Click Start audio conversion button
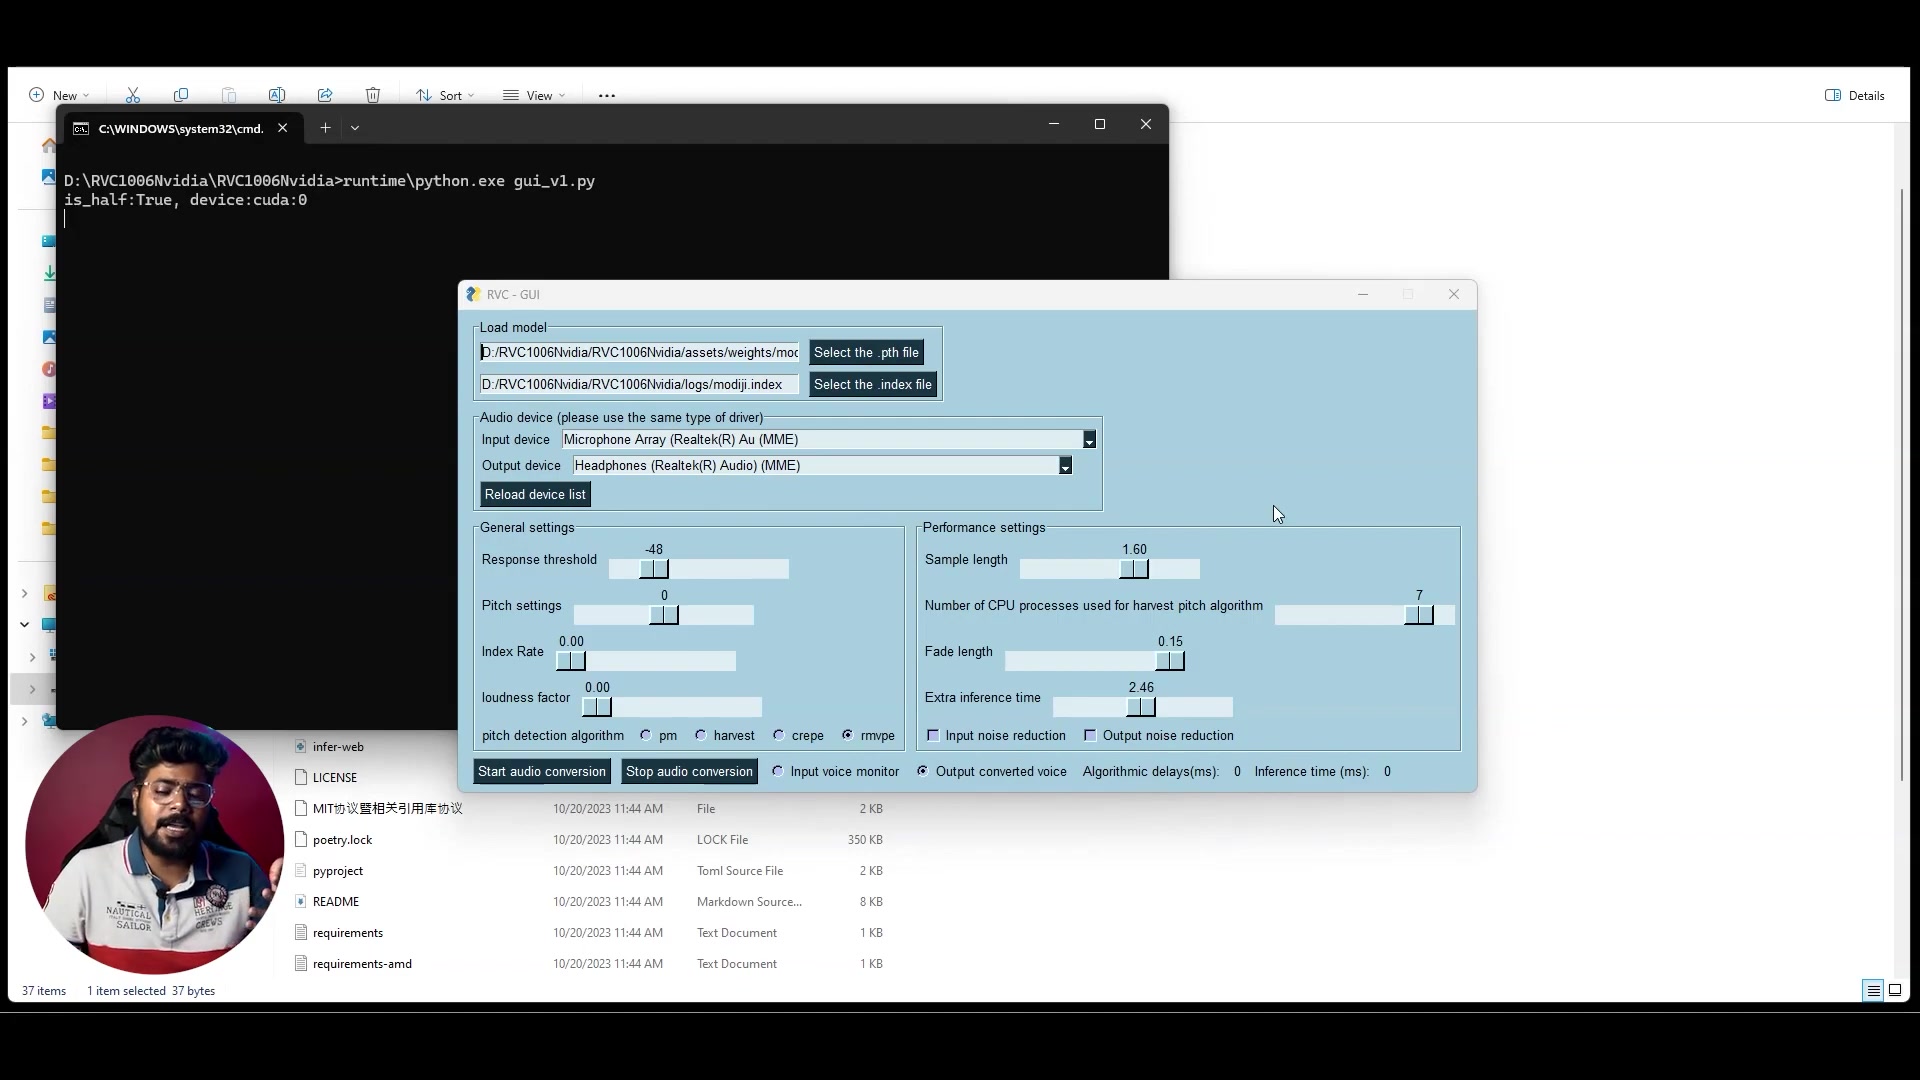The width and height of the screenshot is (1920, 1080). 541,771
